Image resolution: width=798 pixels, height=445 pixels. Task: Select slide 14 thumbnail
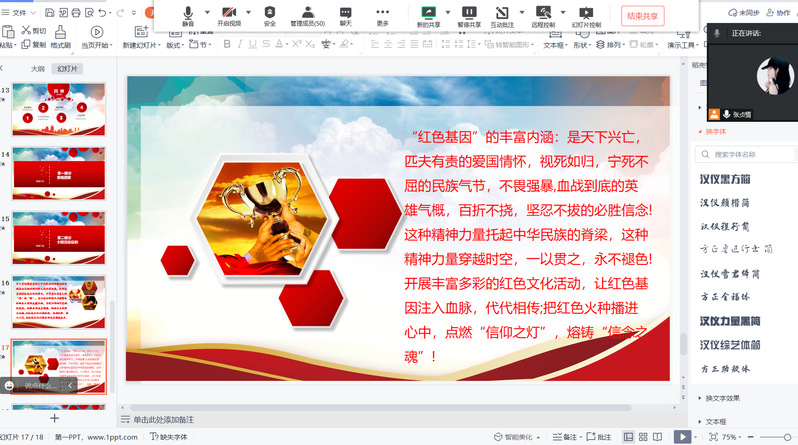click(59, 174)
